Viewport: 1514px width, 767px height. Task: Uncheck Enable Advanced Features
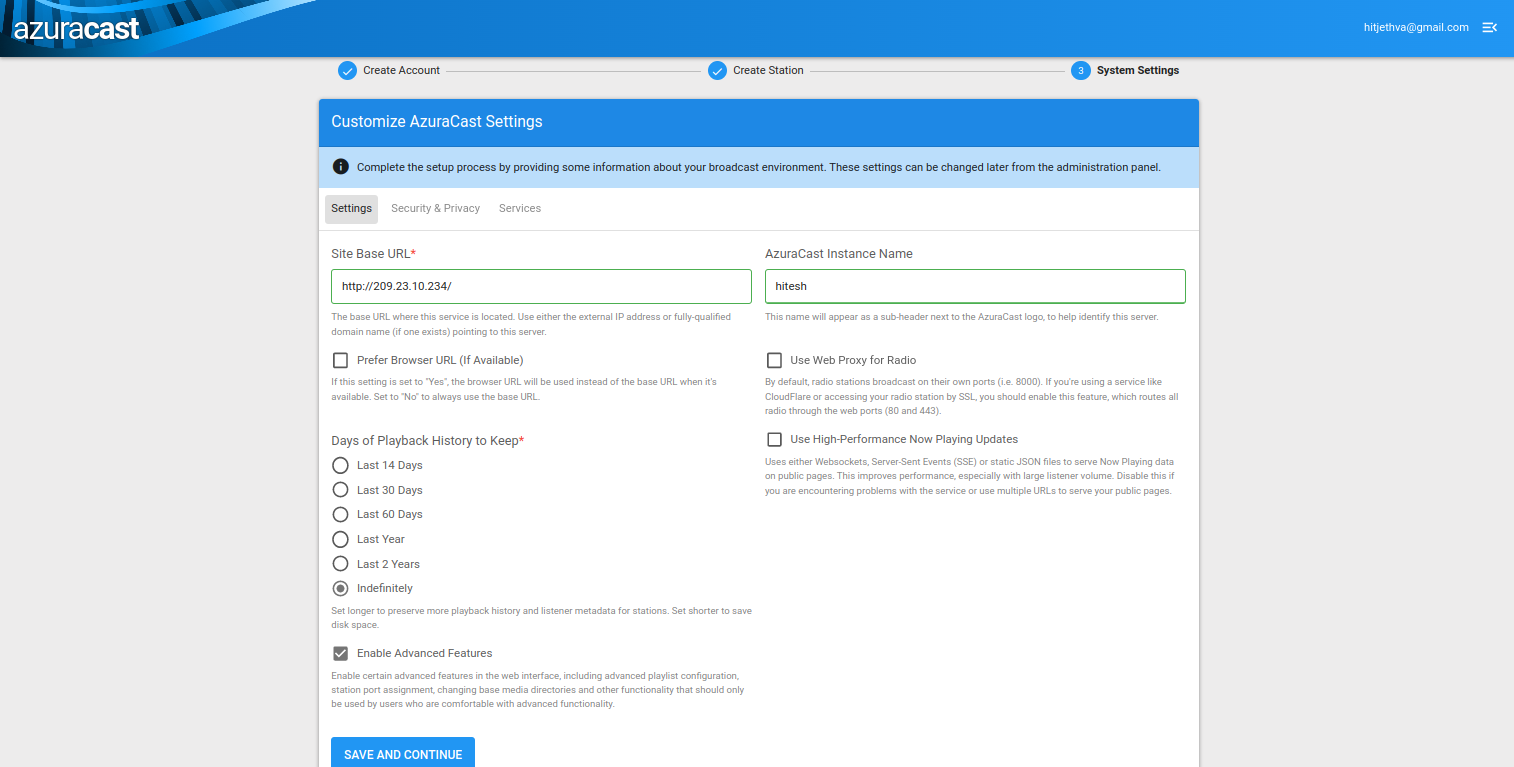point(340,653)
